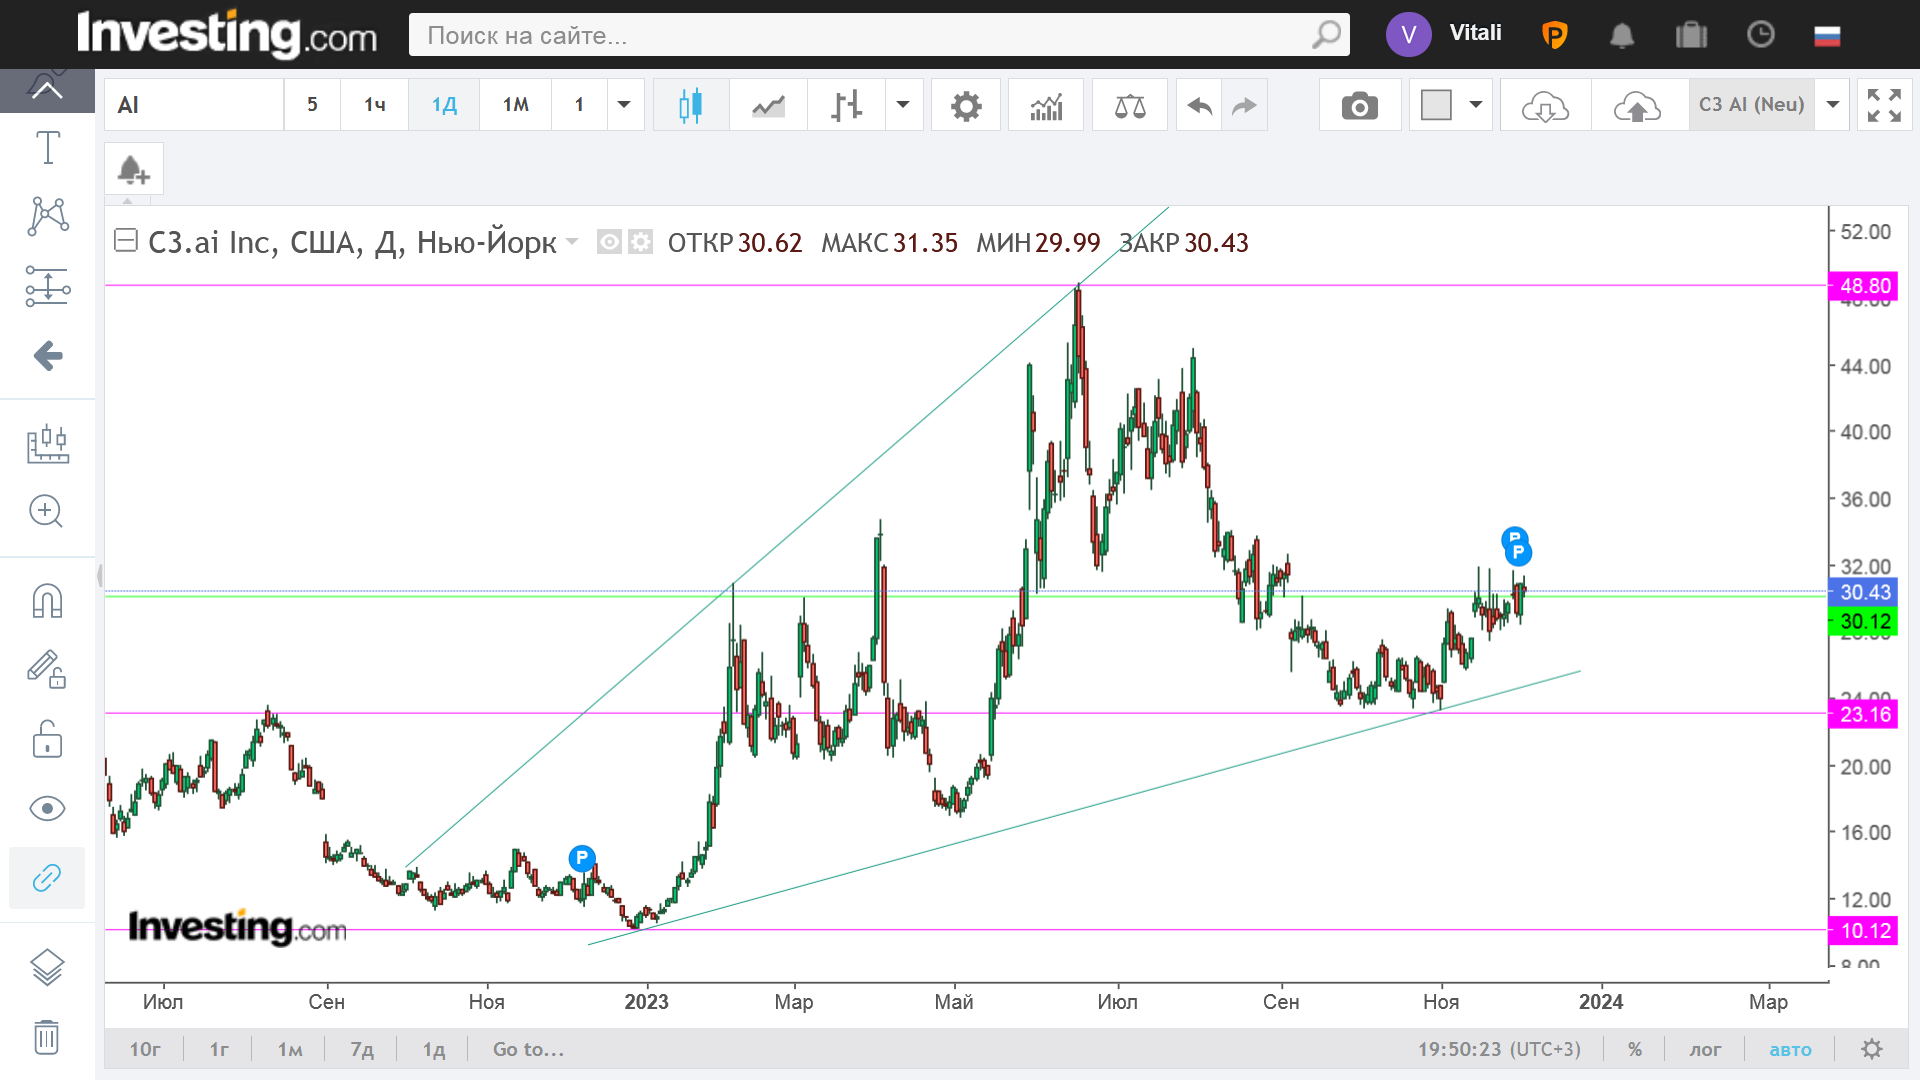Toggle the logarithmic scale (лог)

(x=1705, y=1049)
